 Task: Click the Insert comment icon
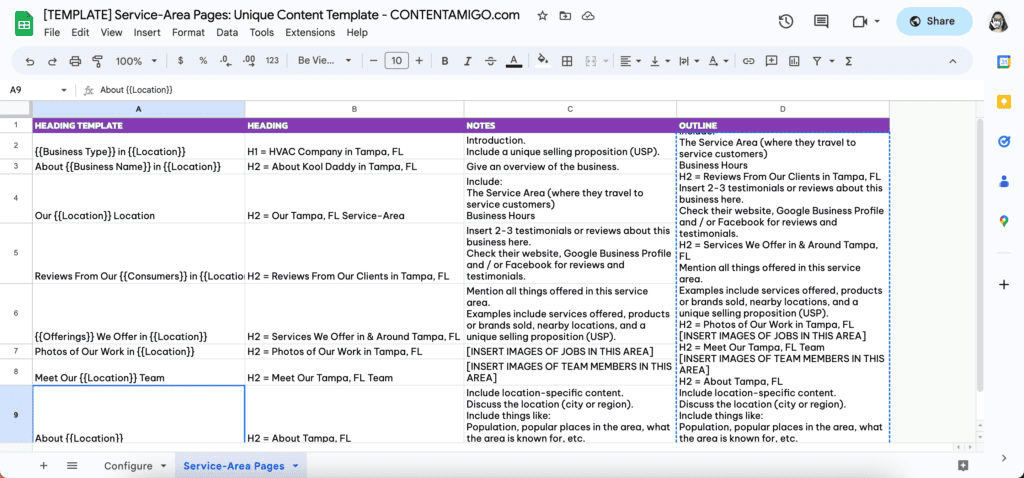771,61
